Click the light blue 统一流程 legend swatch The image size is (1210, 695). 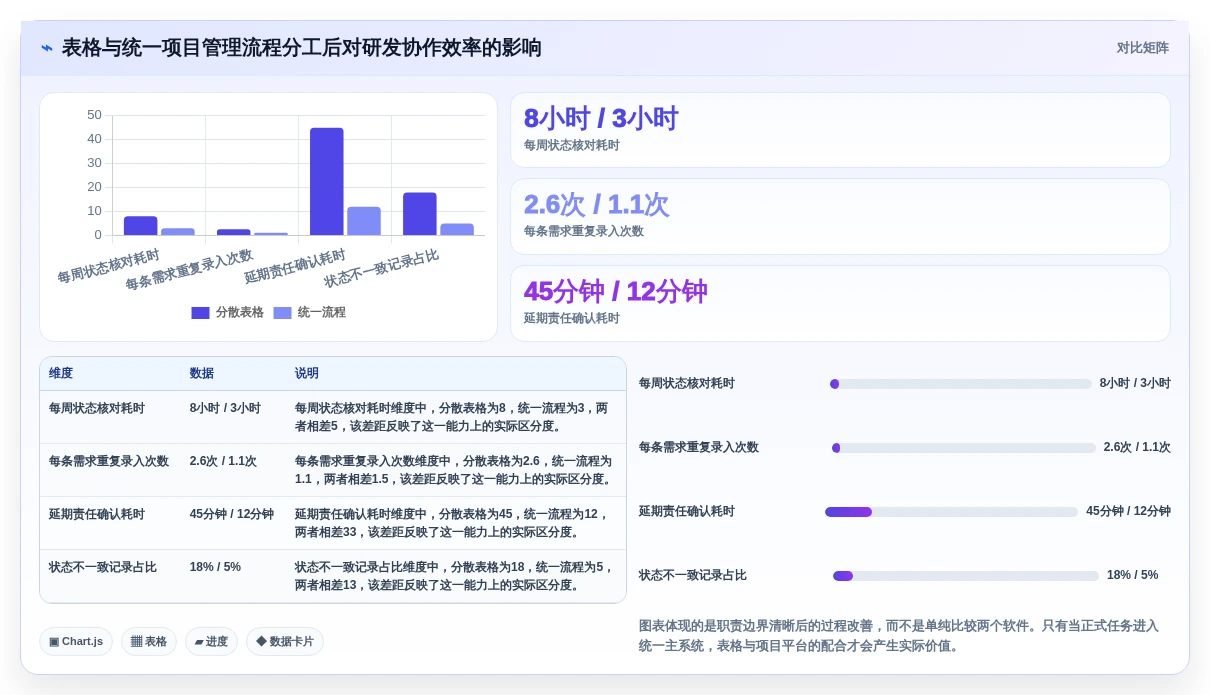point(282,313)
